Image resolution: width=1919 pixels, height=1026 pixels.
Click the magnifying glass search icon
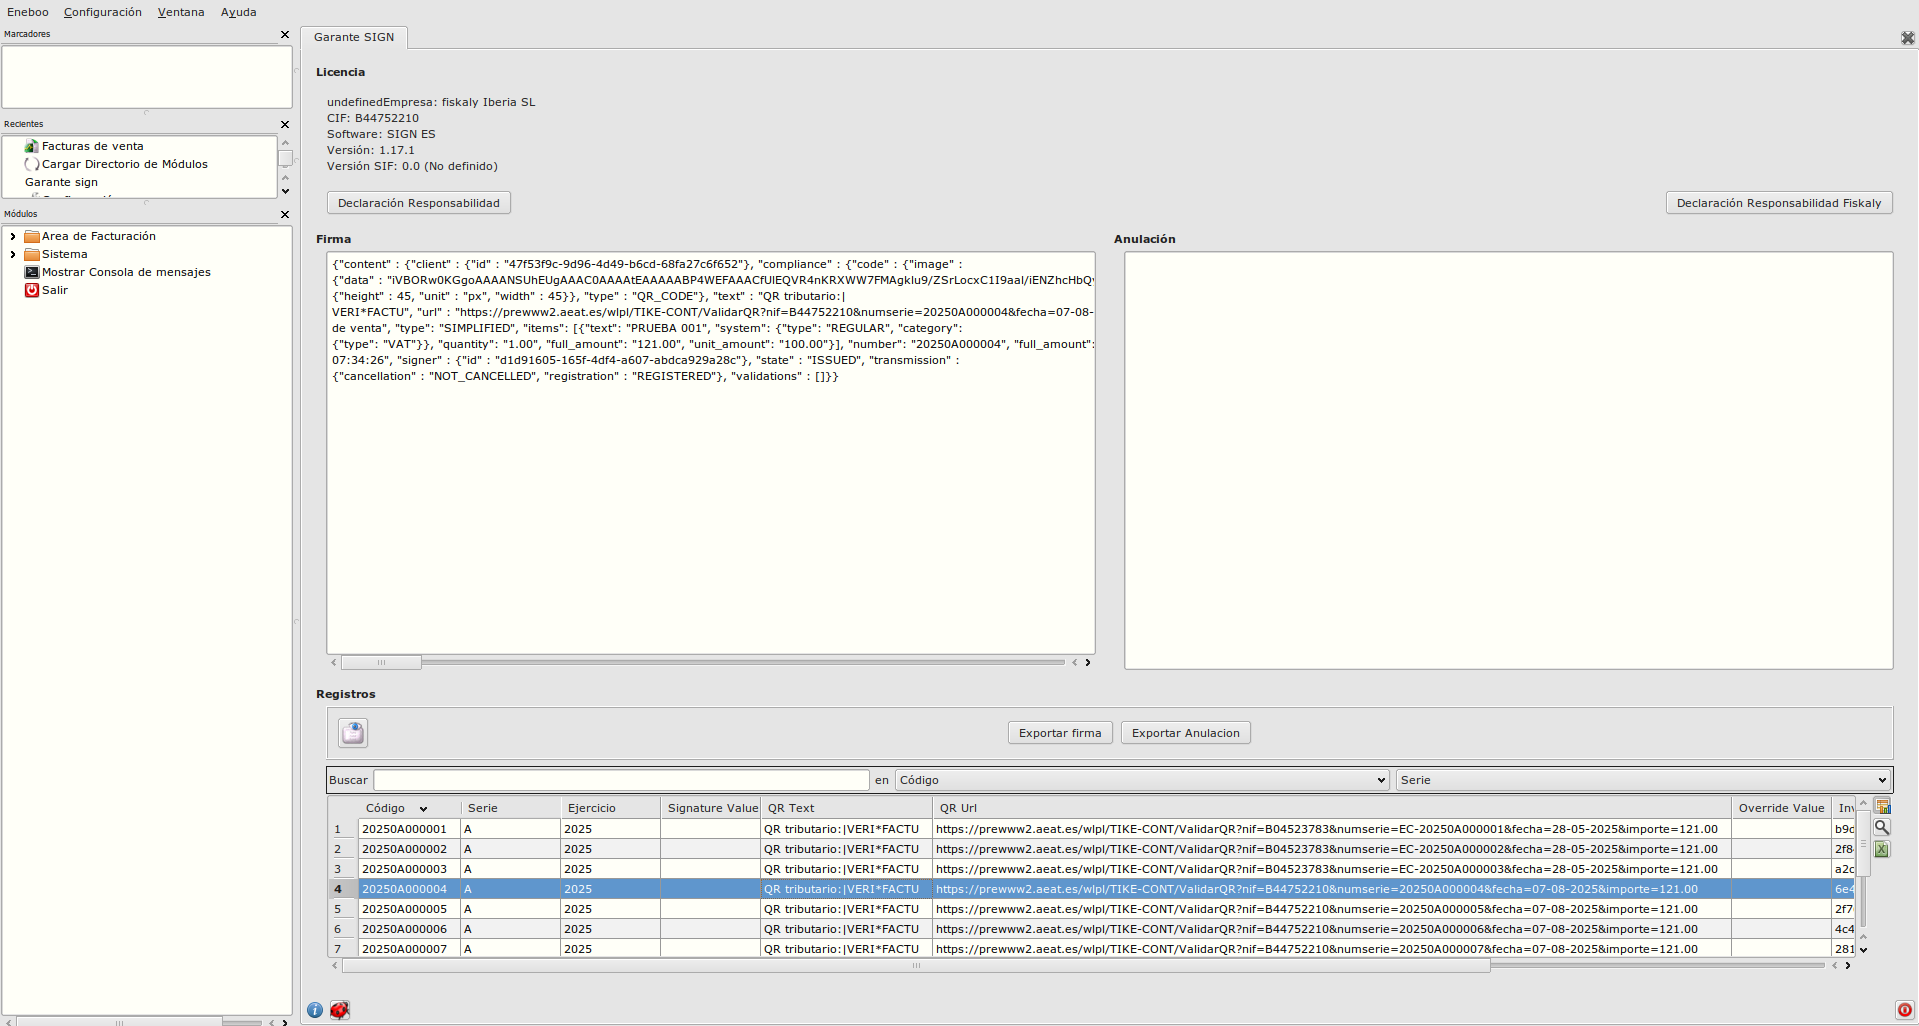coord(1882,828)
